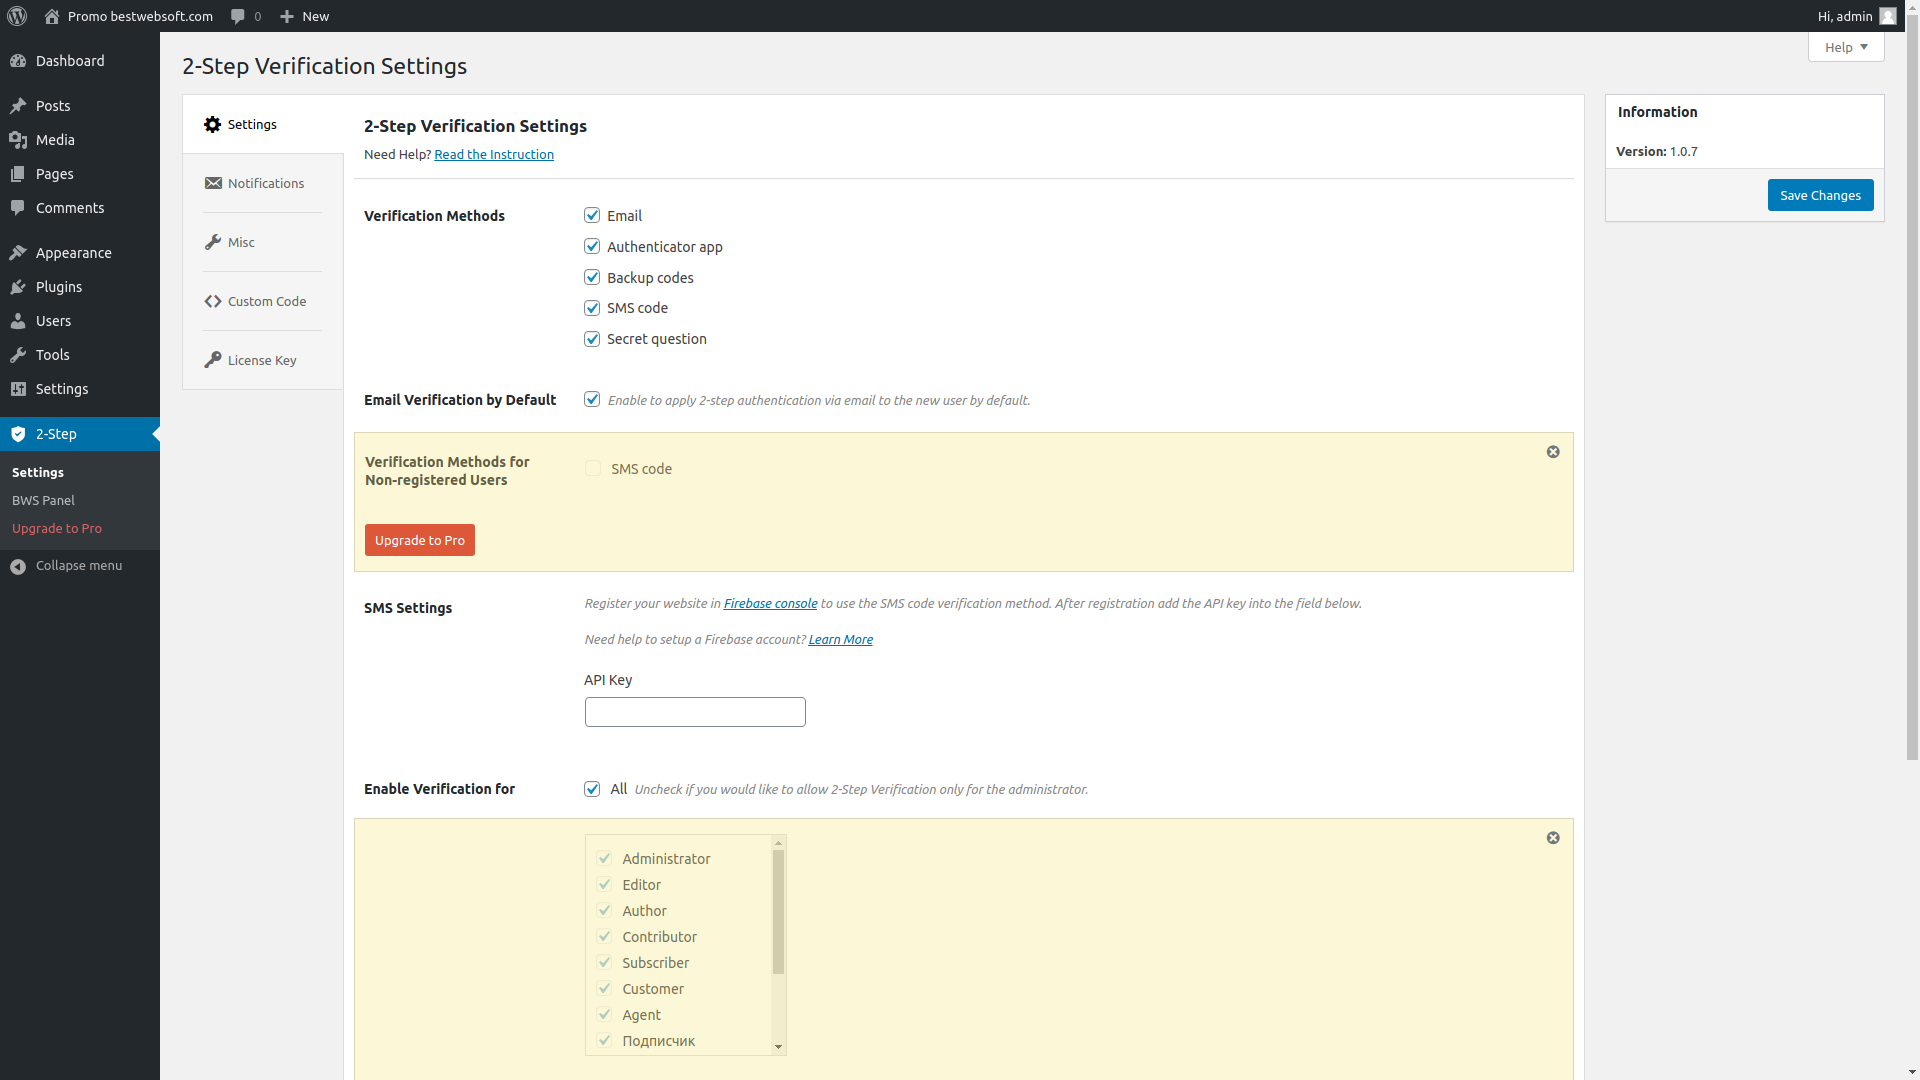Toggle the Customer role checkbox
Viewport: 1920px width, 1080px height.
pyautogui.click(x=604, y=988)
